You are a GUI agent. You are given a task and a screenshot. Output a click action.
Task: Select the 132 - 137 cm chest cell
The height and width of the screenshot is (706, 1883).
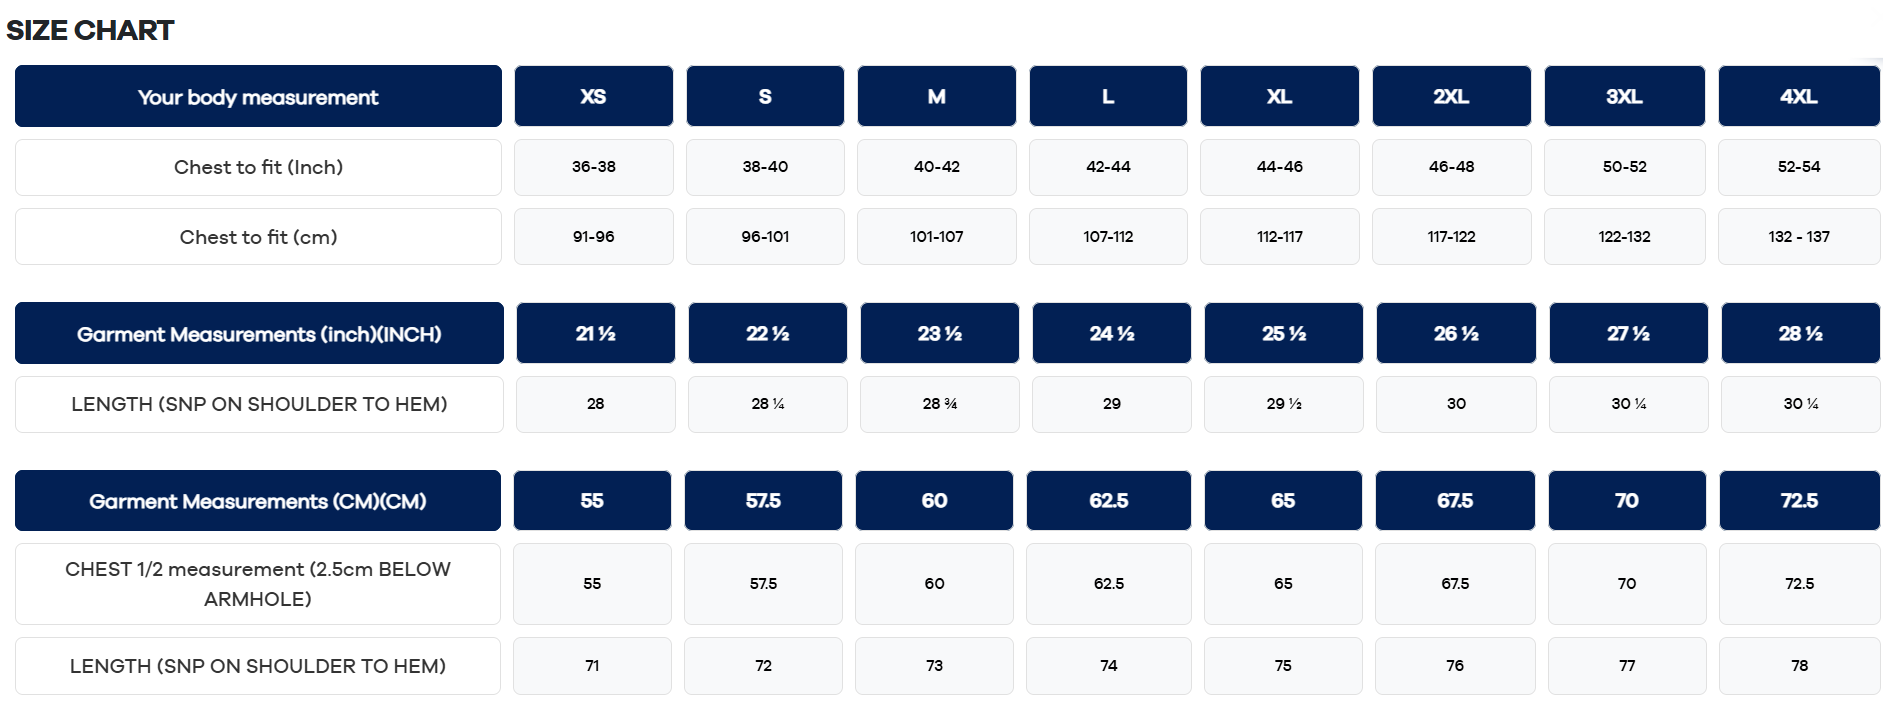tap(1798, 237)
